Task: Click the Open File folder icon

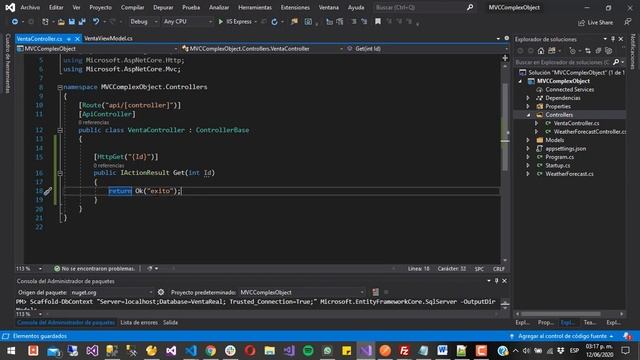Action: [x=61, y=22]
